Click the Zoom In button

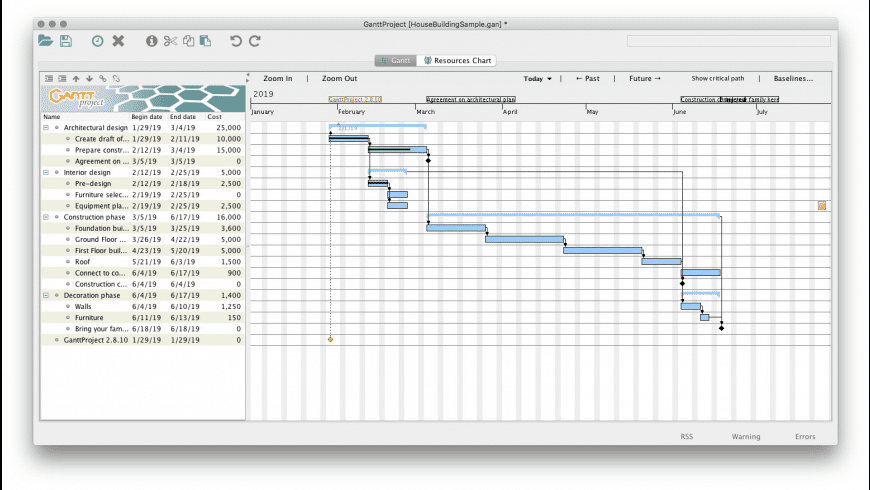pyautogui.click(x=277, y=78)
